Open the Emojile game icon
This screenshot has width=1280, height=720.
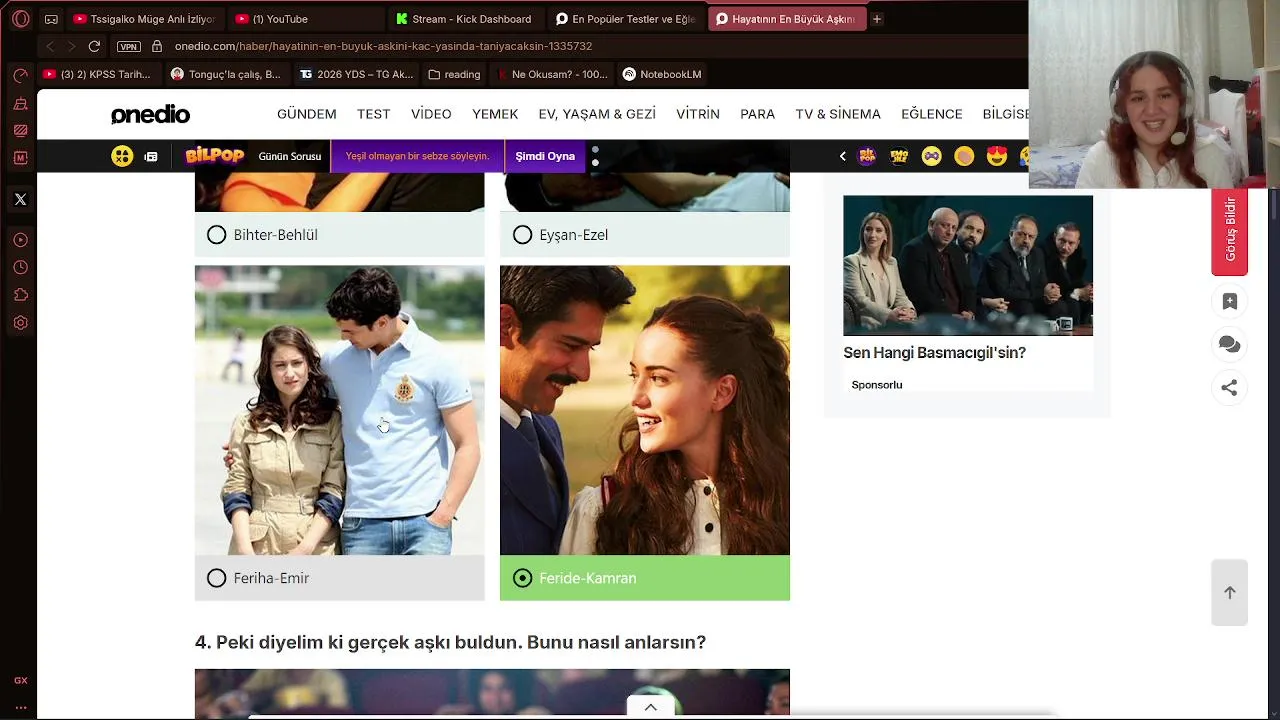pos(899,156)
